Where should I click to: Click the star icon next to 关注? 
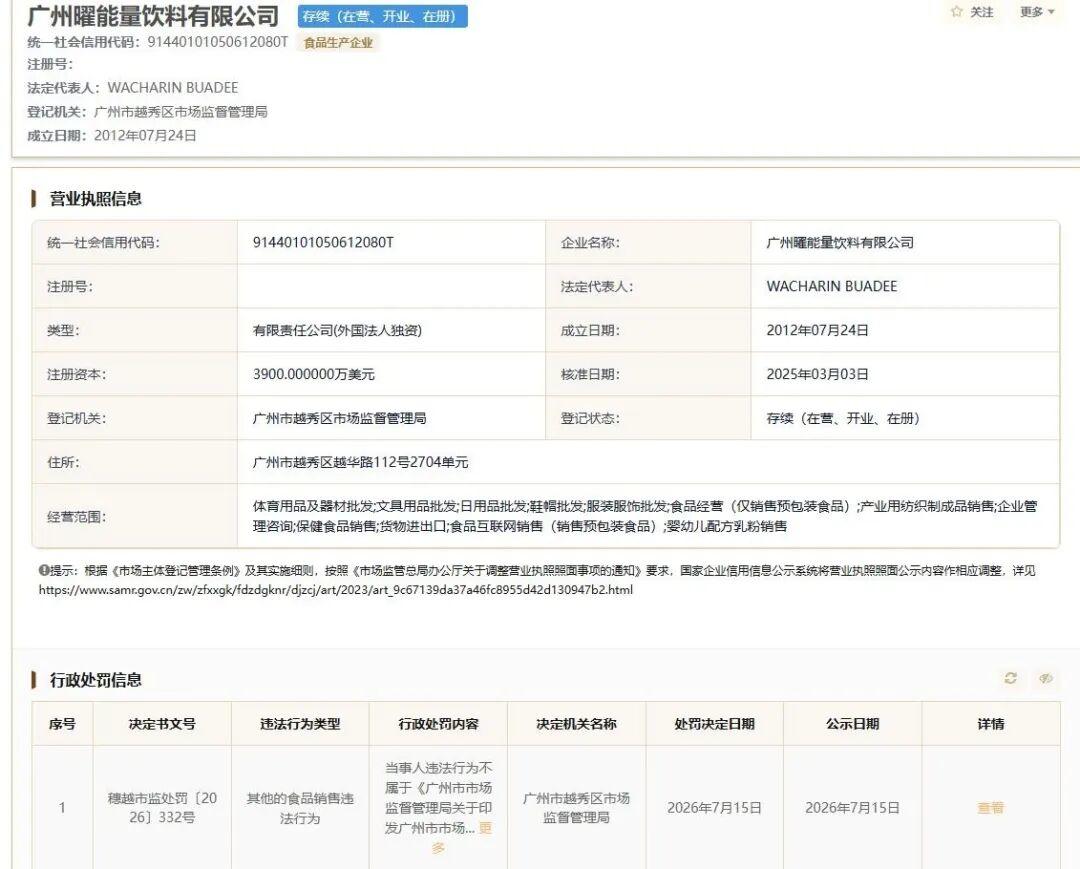click(x=956, y=12)
